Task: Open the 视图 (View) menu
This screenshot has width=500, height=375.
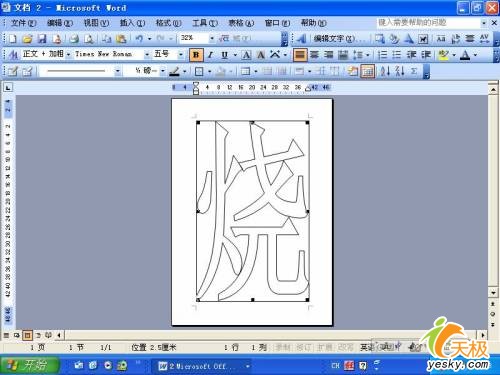Action: click(96, 23)
